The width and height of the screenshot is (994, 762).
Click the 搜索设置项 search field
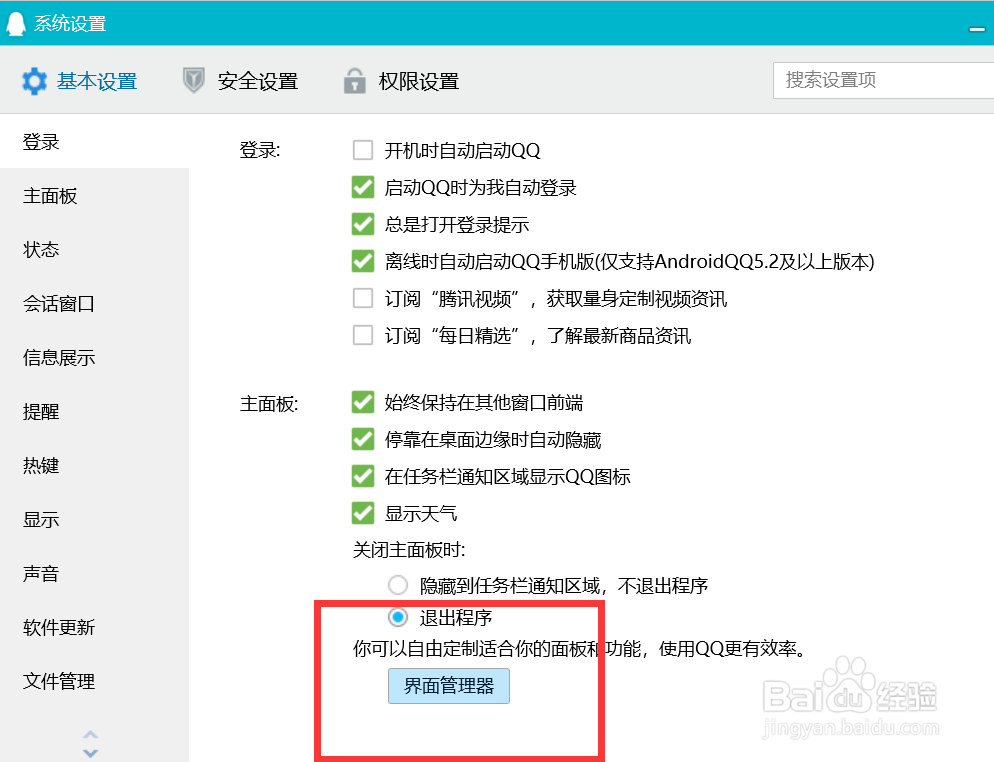(883, 81)
